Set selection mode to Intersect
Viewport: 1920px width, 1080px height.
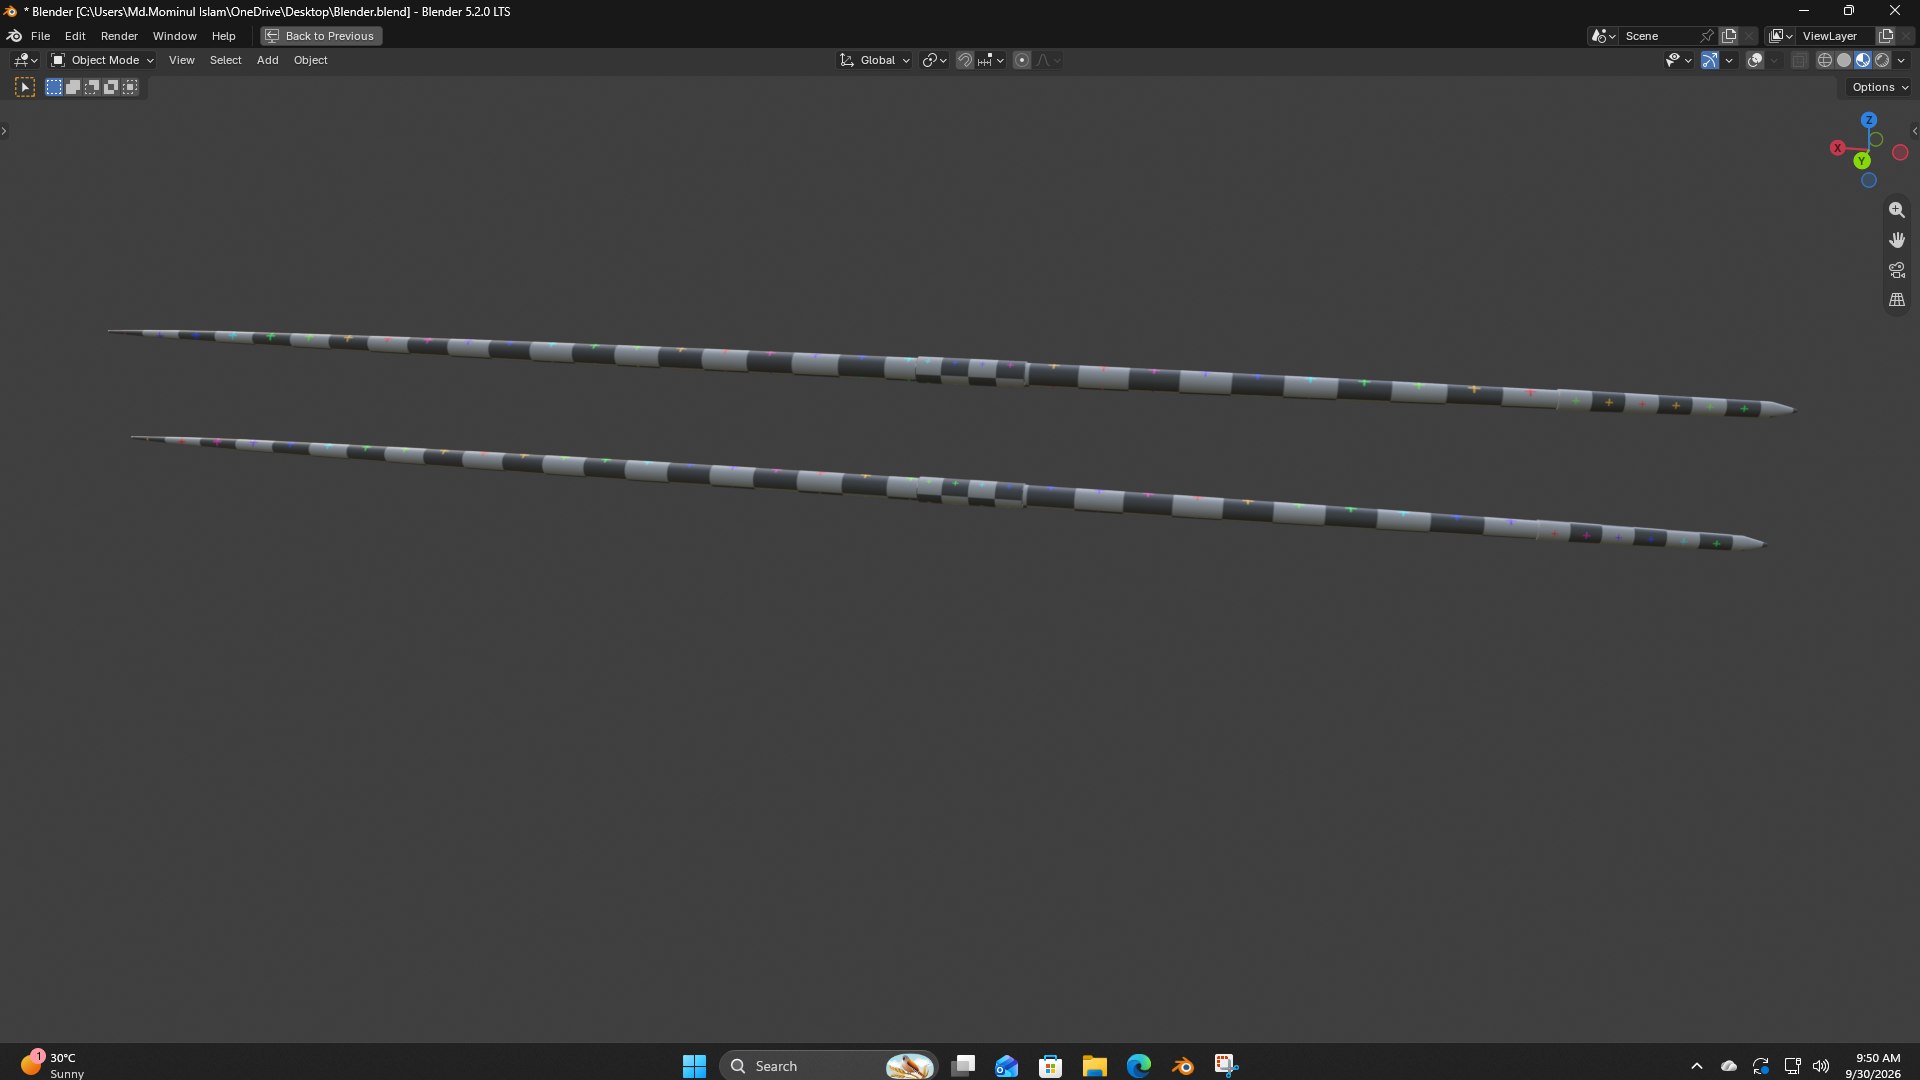tap(130, 87)
